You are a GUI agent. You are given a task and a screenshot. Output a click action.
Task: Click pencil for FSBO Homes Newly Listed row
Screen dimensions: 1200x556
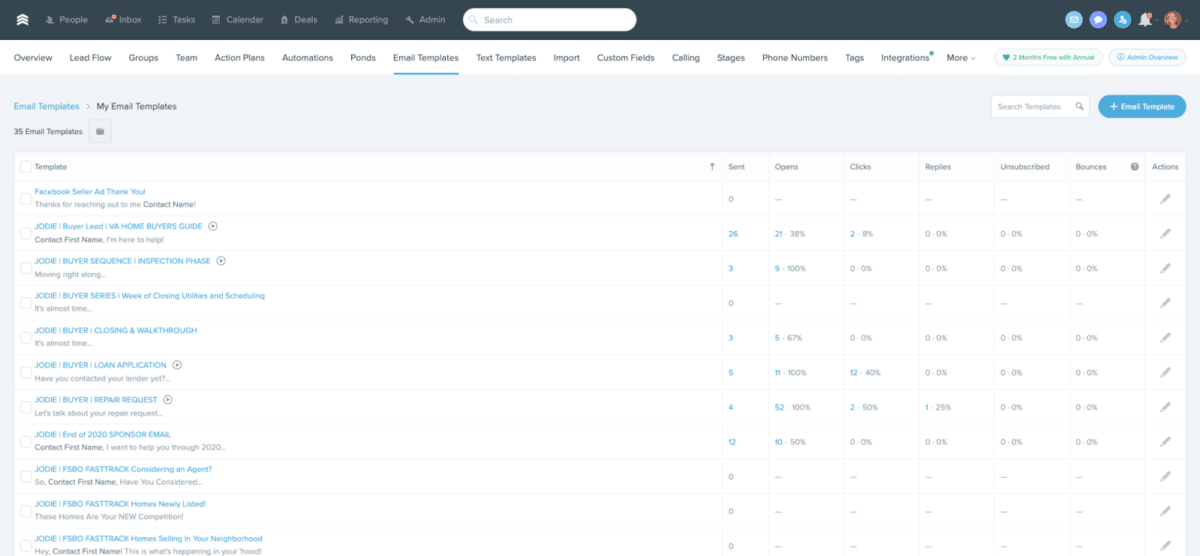(1165, 511)
